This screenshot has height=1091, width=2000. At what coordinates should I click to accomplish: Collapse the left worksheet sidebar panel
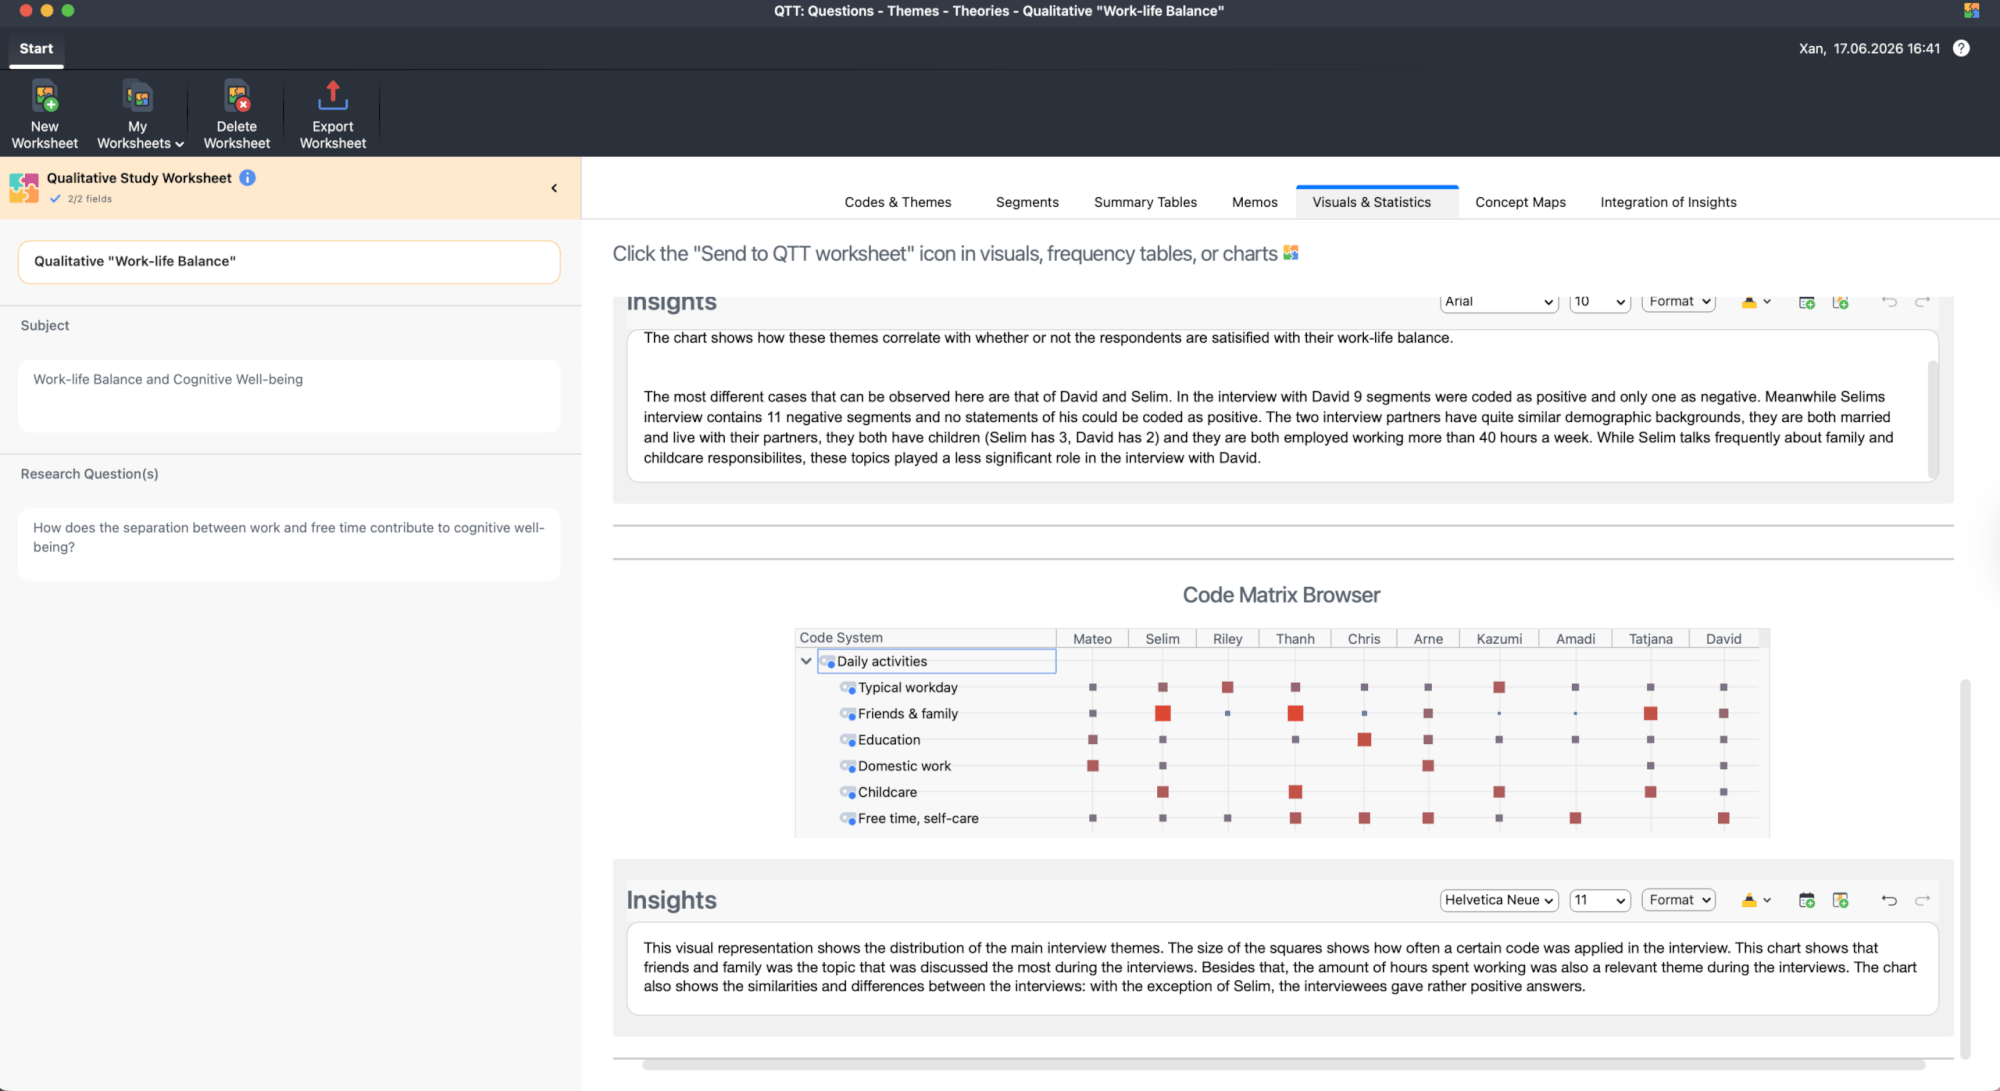[554, 188]
